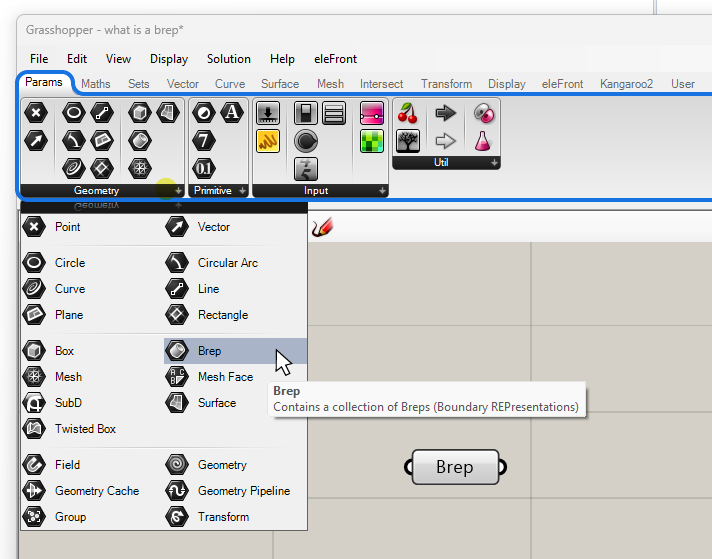Image resolution: width=712 pixels, height=559 pixels.
Task: Click the white outlined arrow icon in Util panel
Action: pyautogui.click(x=445, y=141)
